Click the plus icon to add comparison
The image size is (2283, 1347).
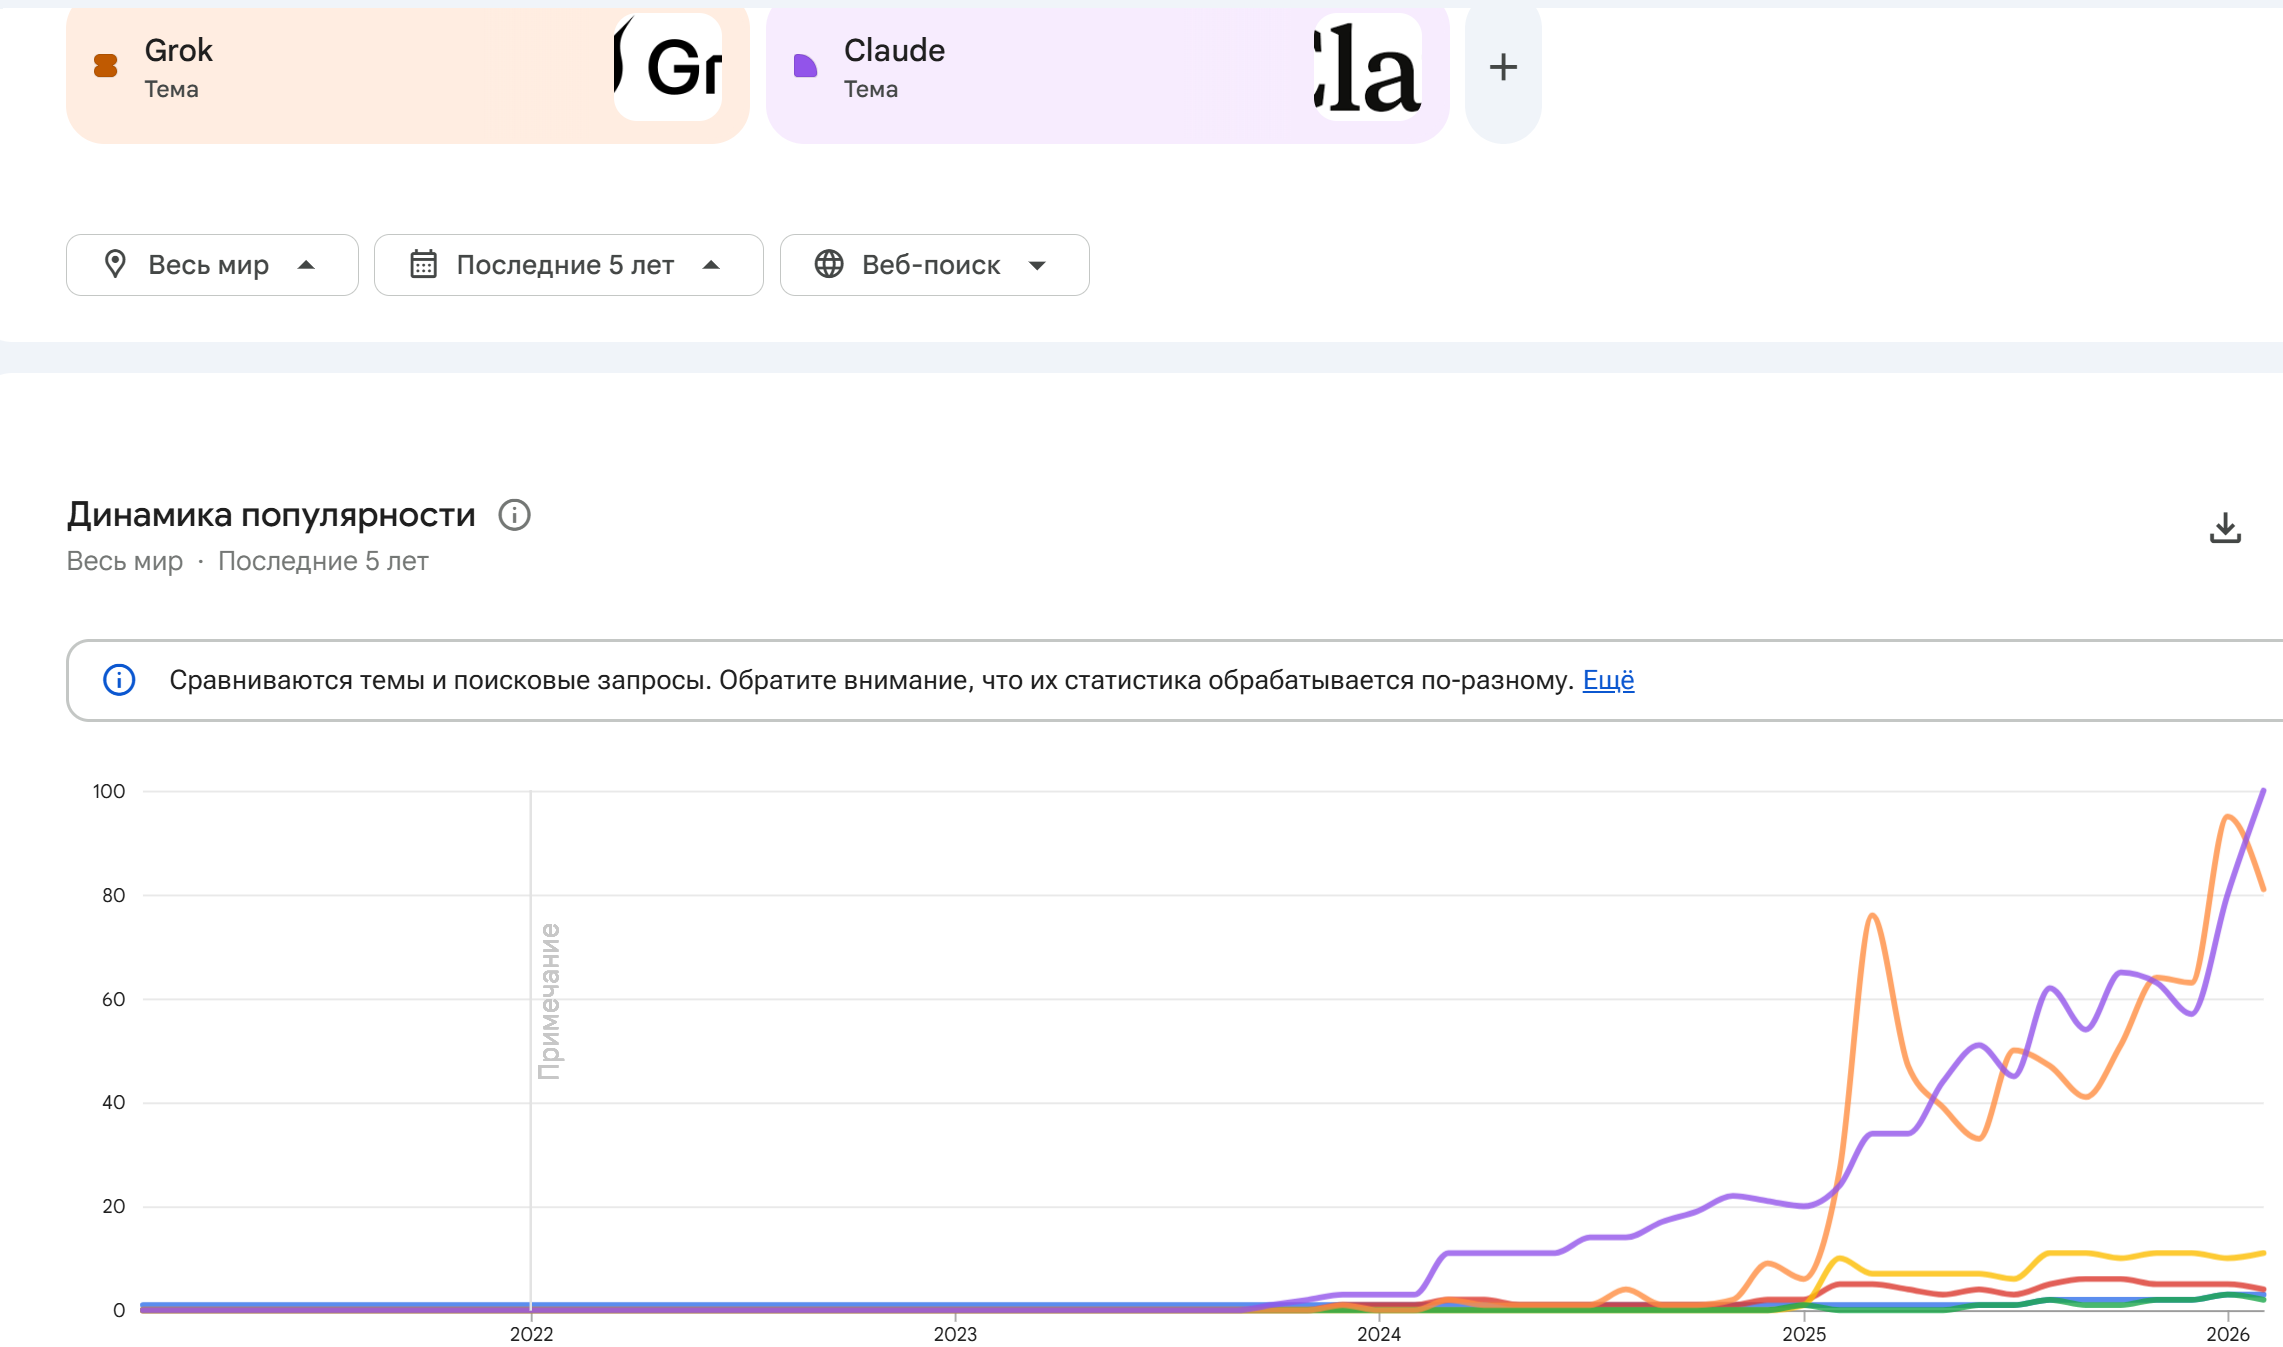(1502, 68)
